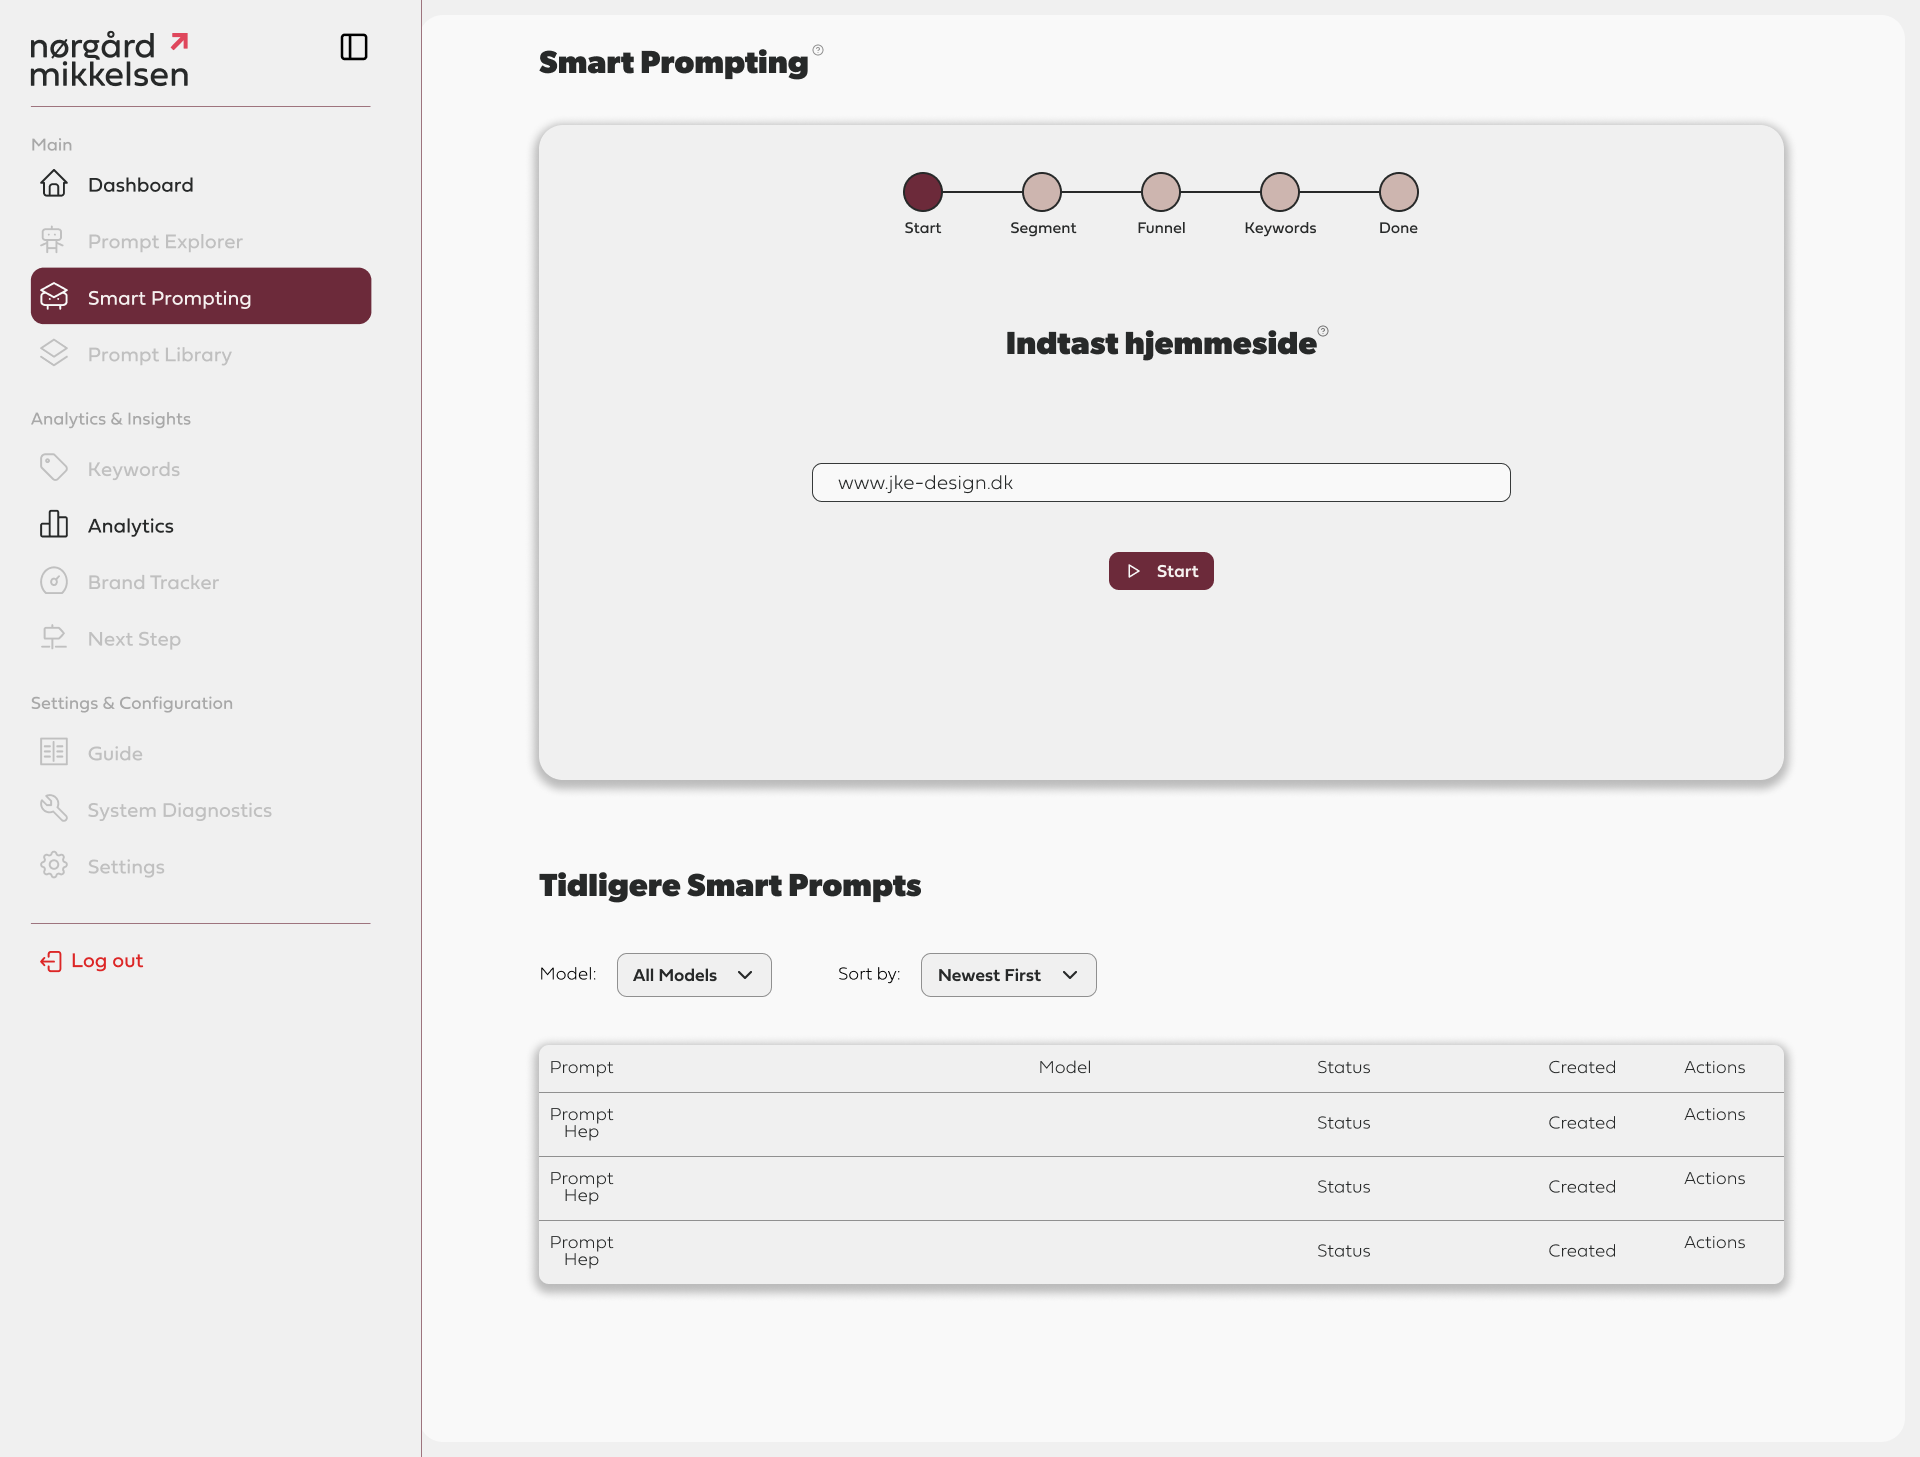
Task: Click the Dashboard house icon
Action: (54, 184)
